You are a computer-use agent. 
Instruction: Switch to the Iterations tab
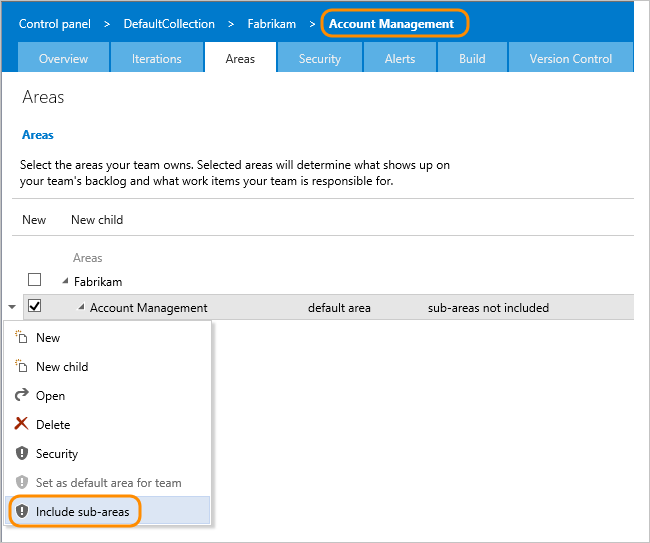(157, 58)
